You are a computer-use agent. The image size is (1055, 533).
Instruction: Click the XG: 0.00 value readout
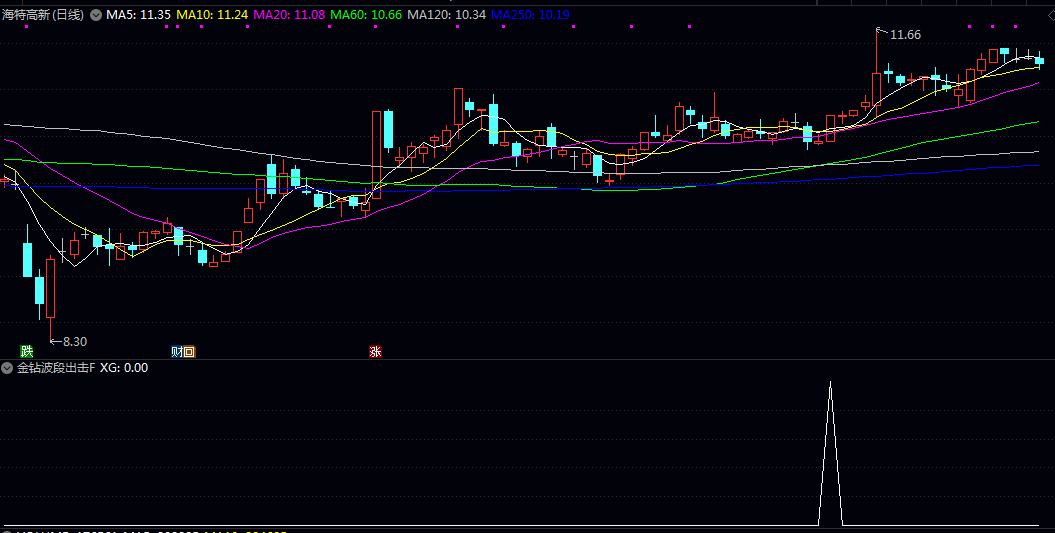pos(124,368)
